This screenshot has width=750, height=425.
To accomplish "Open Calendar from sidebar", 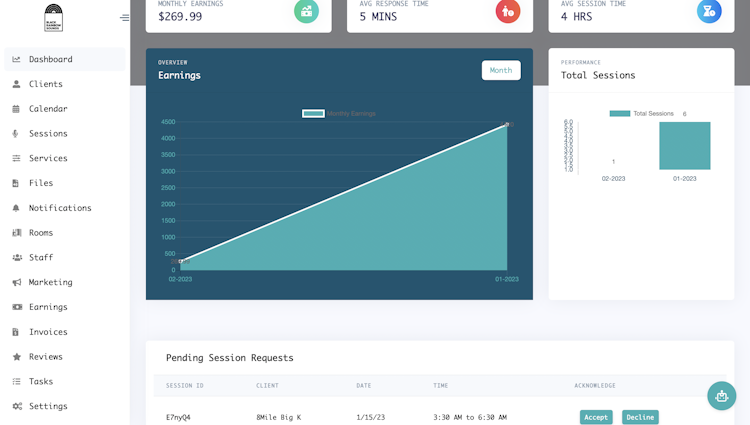I will coord(65,109).
